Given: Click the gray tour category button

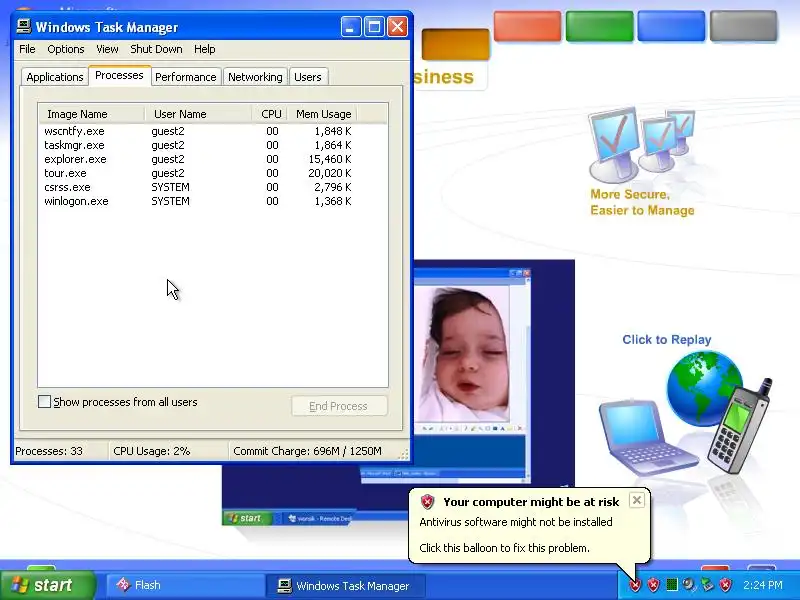Looking at the screenshot, I should coord(743,26).
